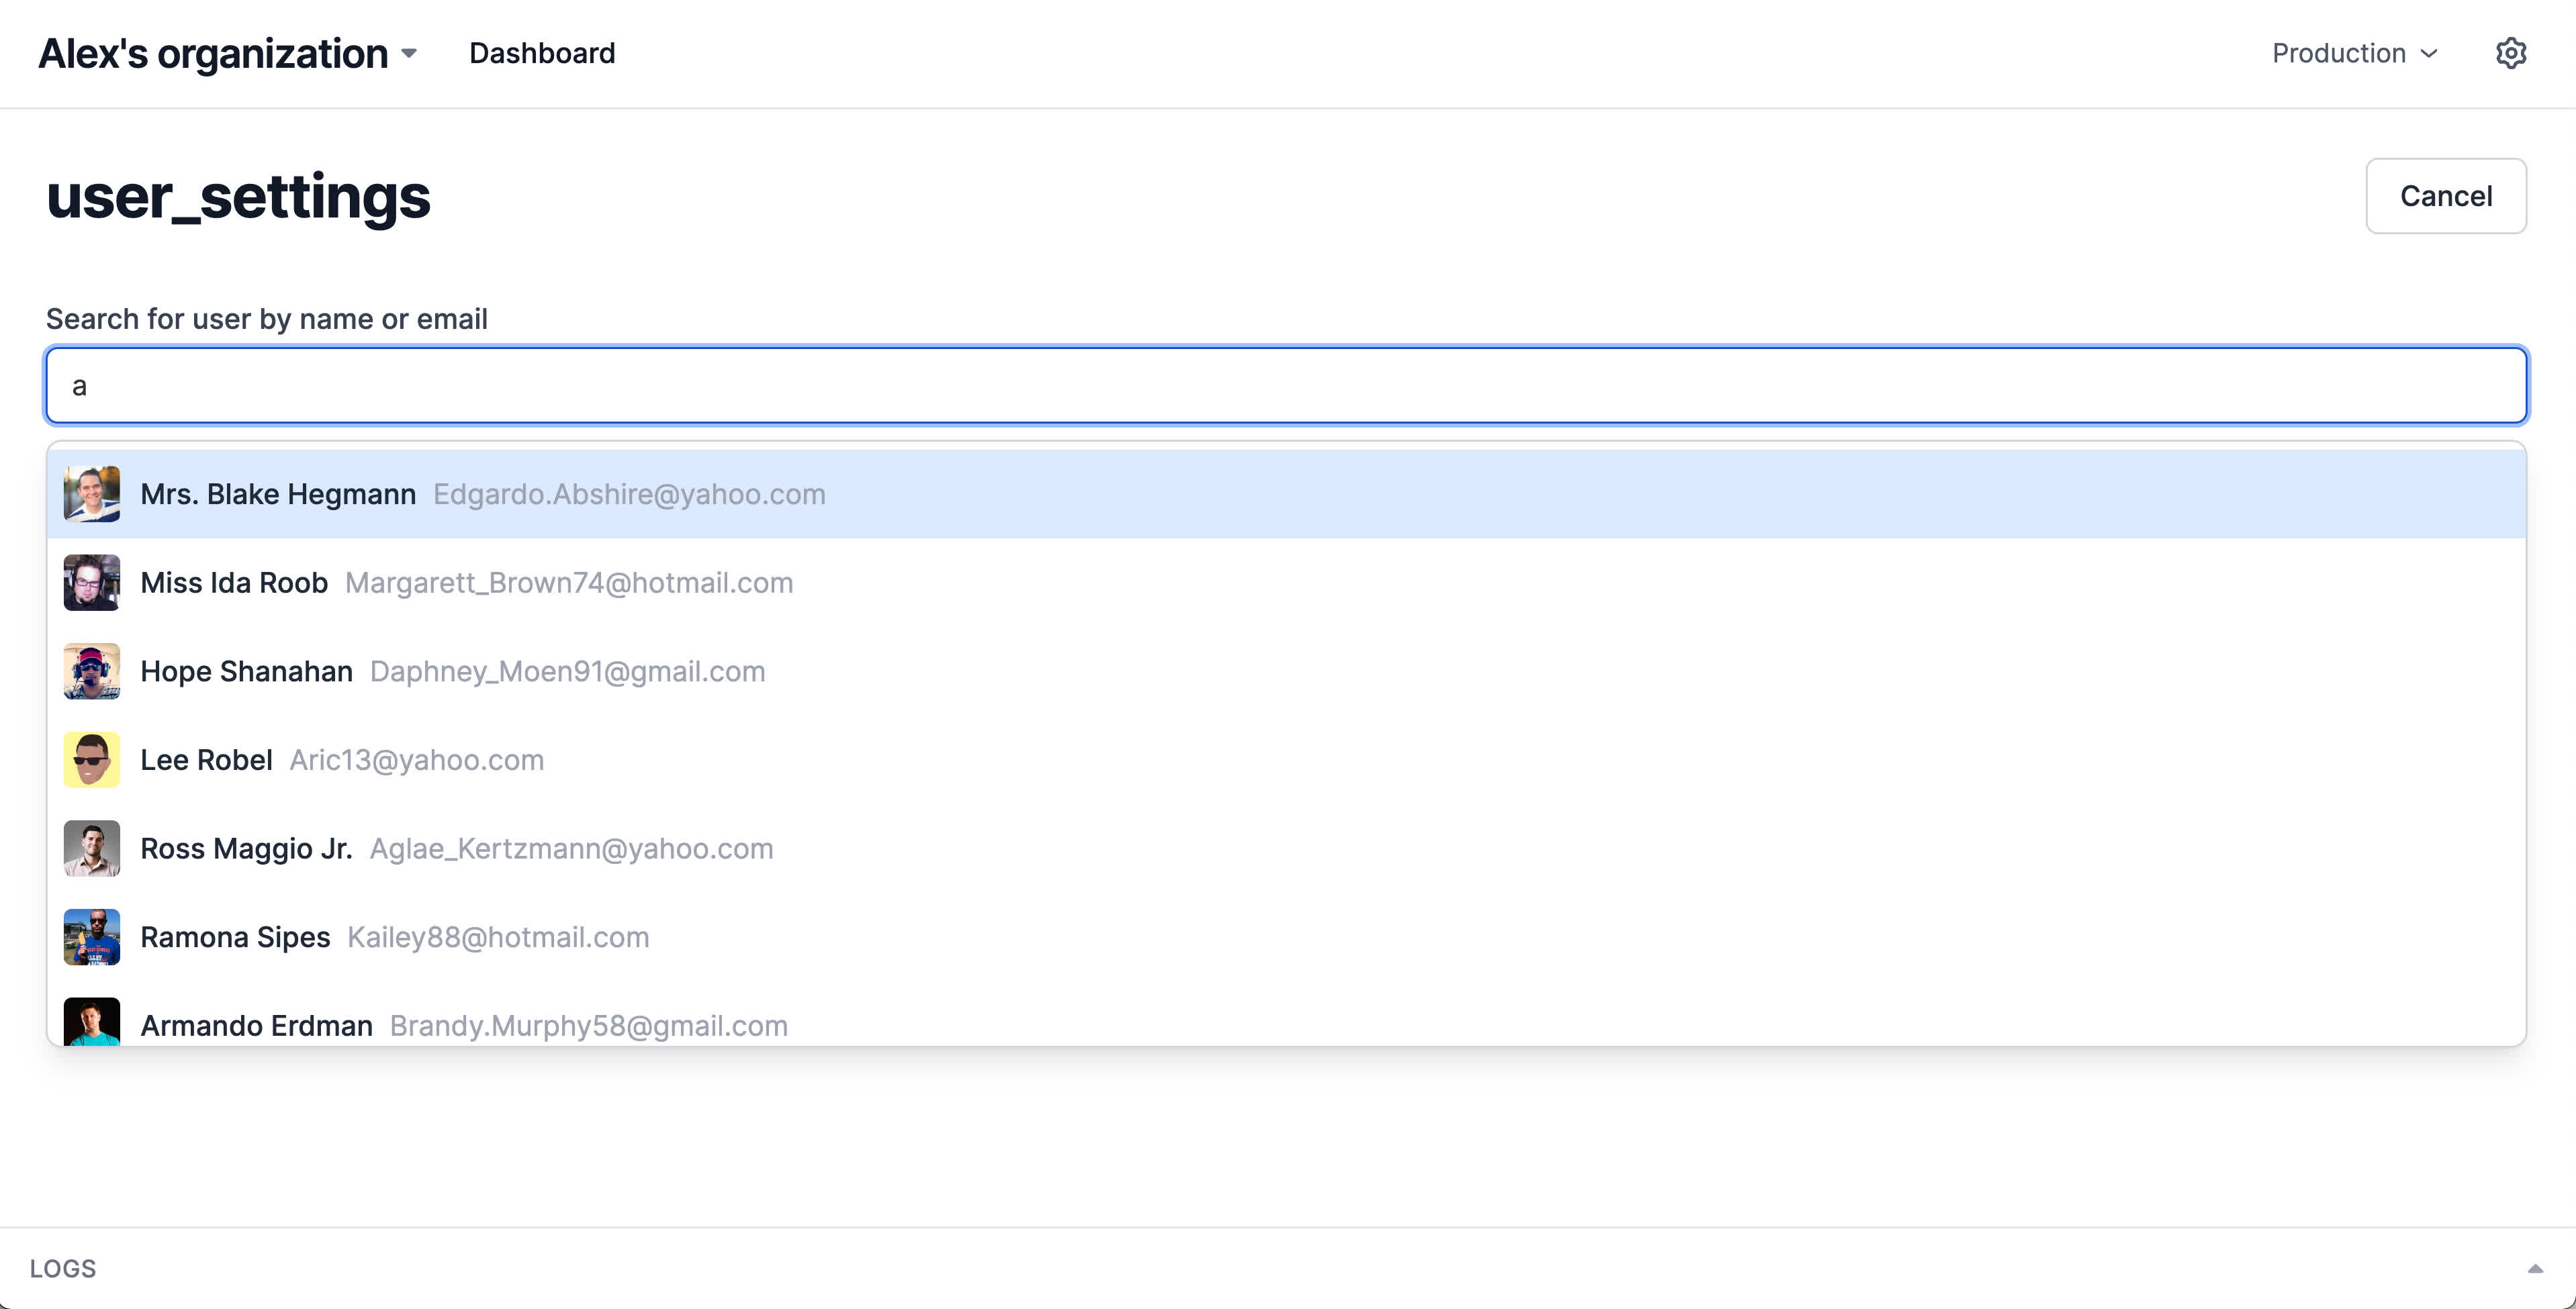Image resolution: width=2576 pixels, height=1309 pixels.
Task: Select Kailey88@hotmail.com from suggestions
Action: point(498,937)
